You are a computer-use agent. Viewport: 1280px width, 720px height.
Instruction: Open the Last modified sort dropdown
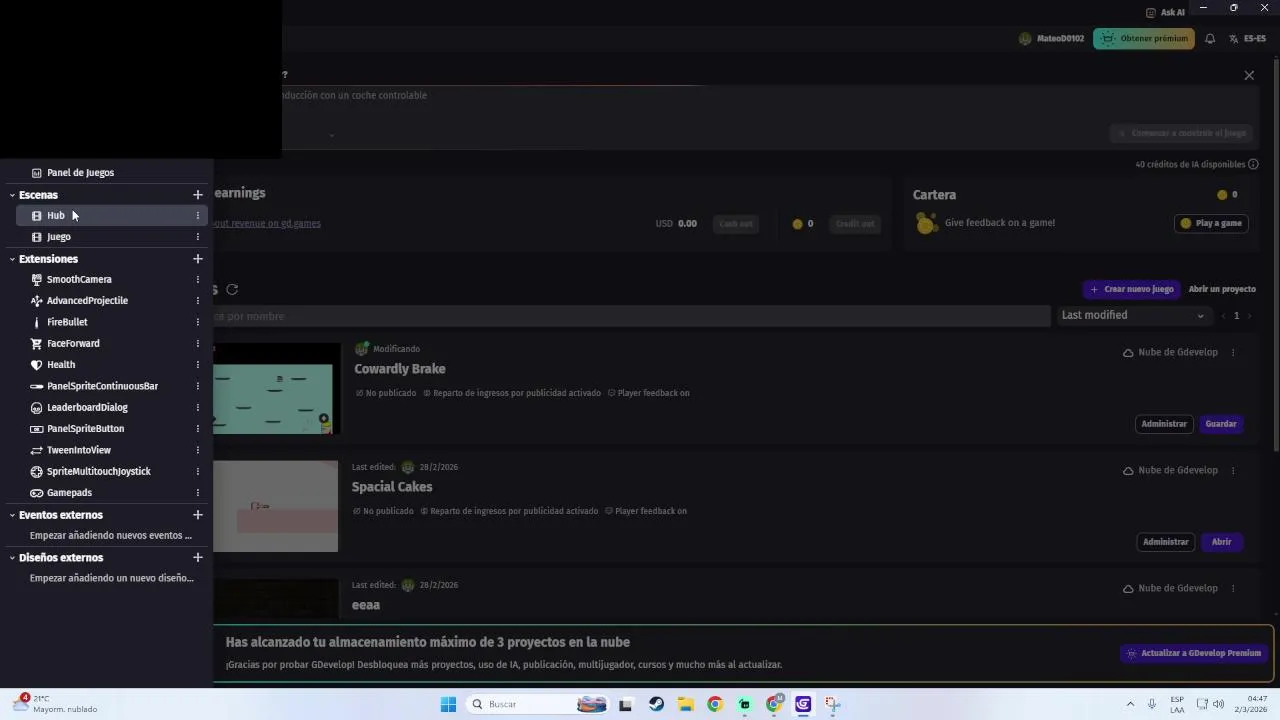tap(1133, 316)
